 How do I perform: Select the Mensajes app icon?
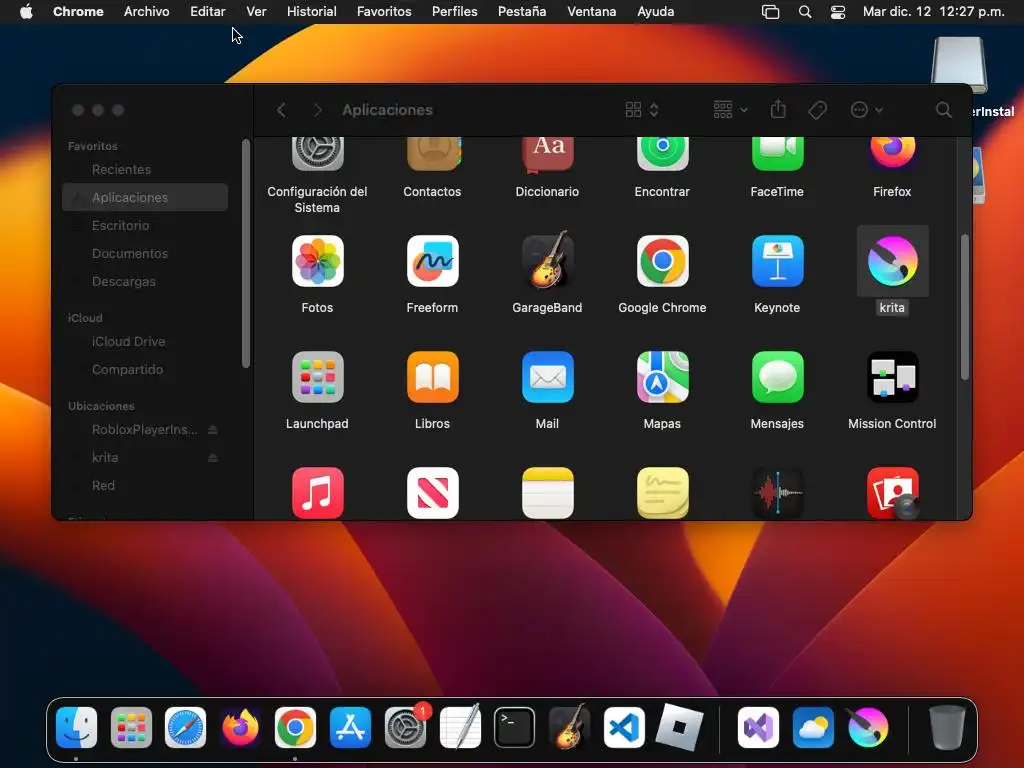point(777,377)
